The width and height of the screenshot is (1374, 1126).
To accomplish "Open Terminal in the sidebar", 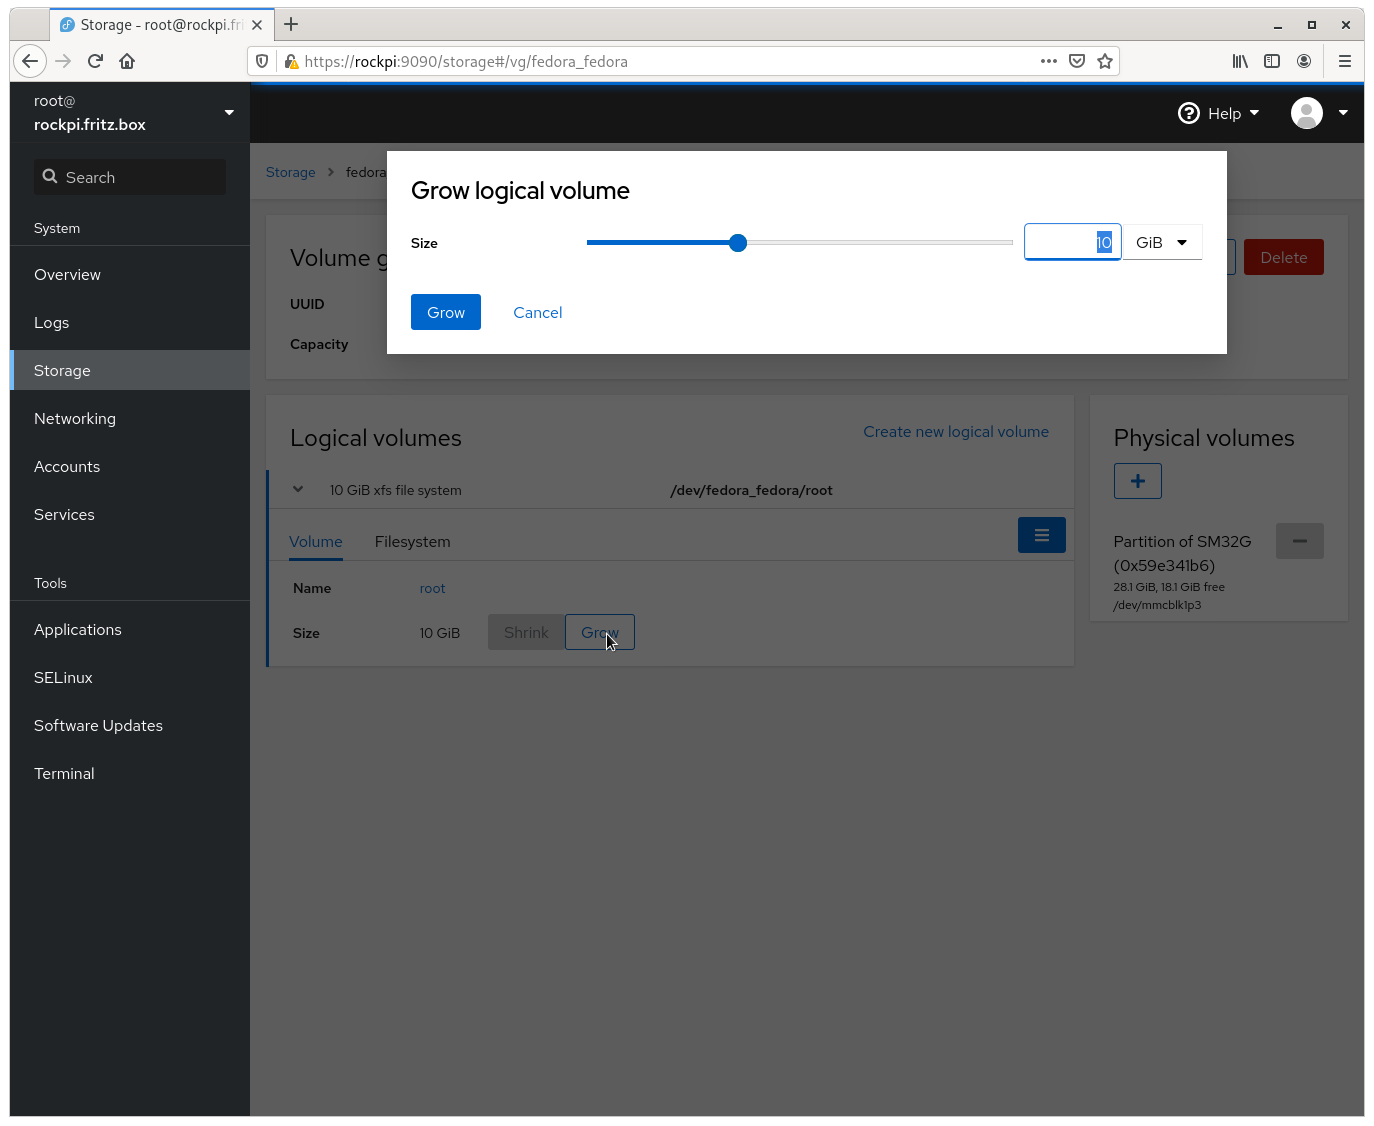I will click(x=130, y=773).
